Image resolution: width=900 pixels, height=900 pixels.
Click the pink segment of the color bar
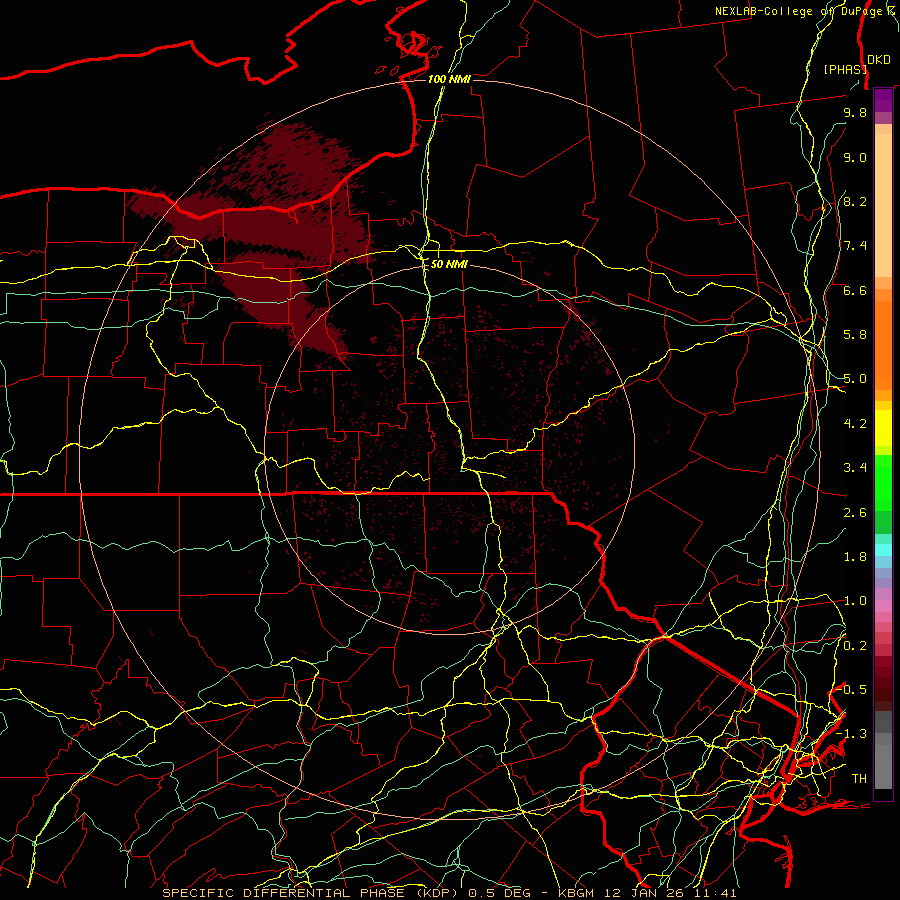tap(883, 606)
